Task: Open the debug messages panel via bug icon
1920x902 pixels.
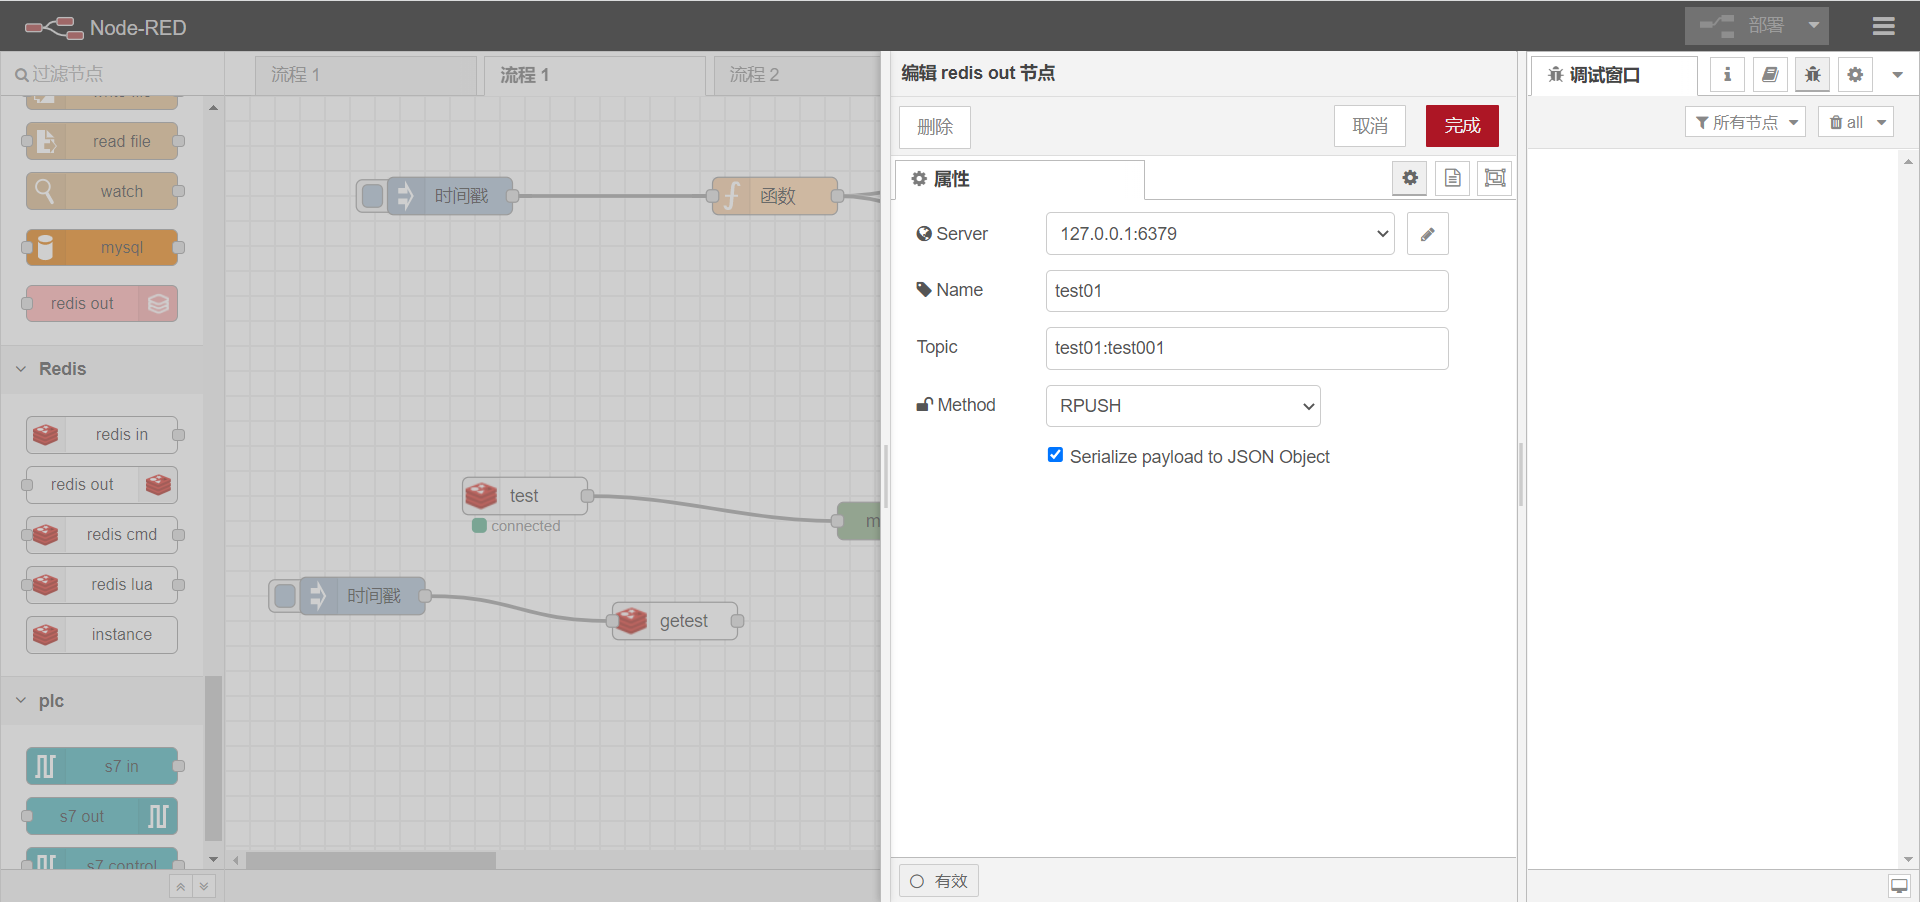Action: tap(1811, 74)
